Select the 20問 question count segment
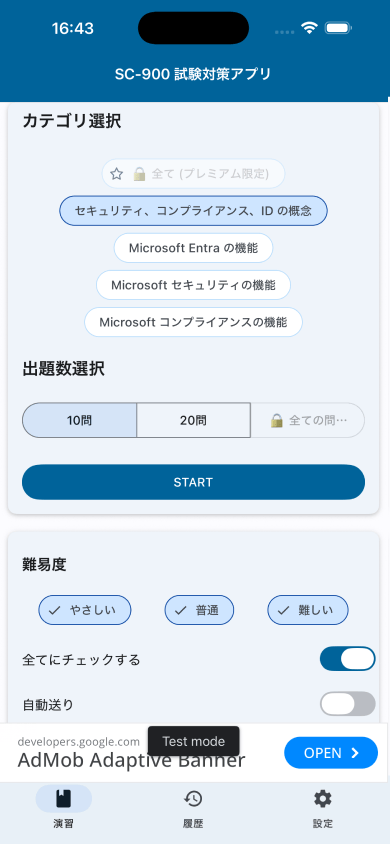The image size is (390, 844). pyautogui.click(x=194, y=420)
